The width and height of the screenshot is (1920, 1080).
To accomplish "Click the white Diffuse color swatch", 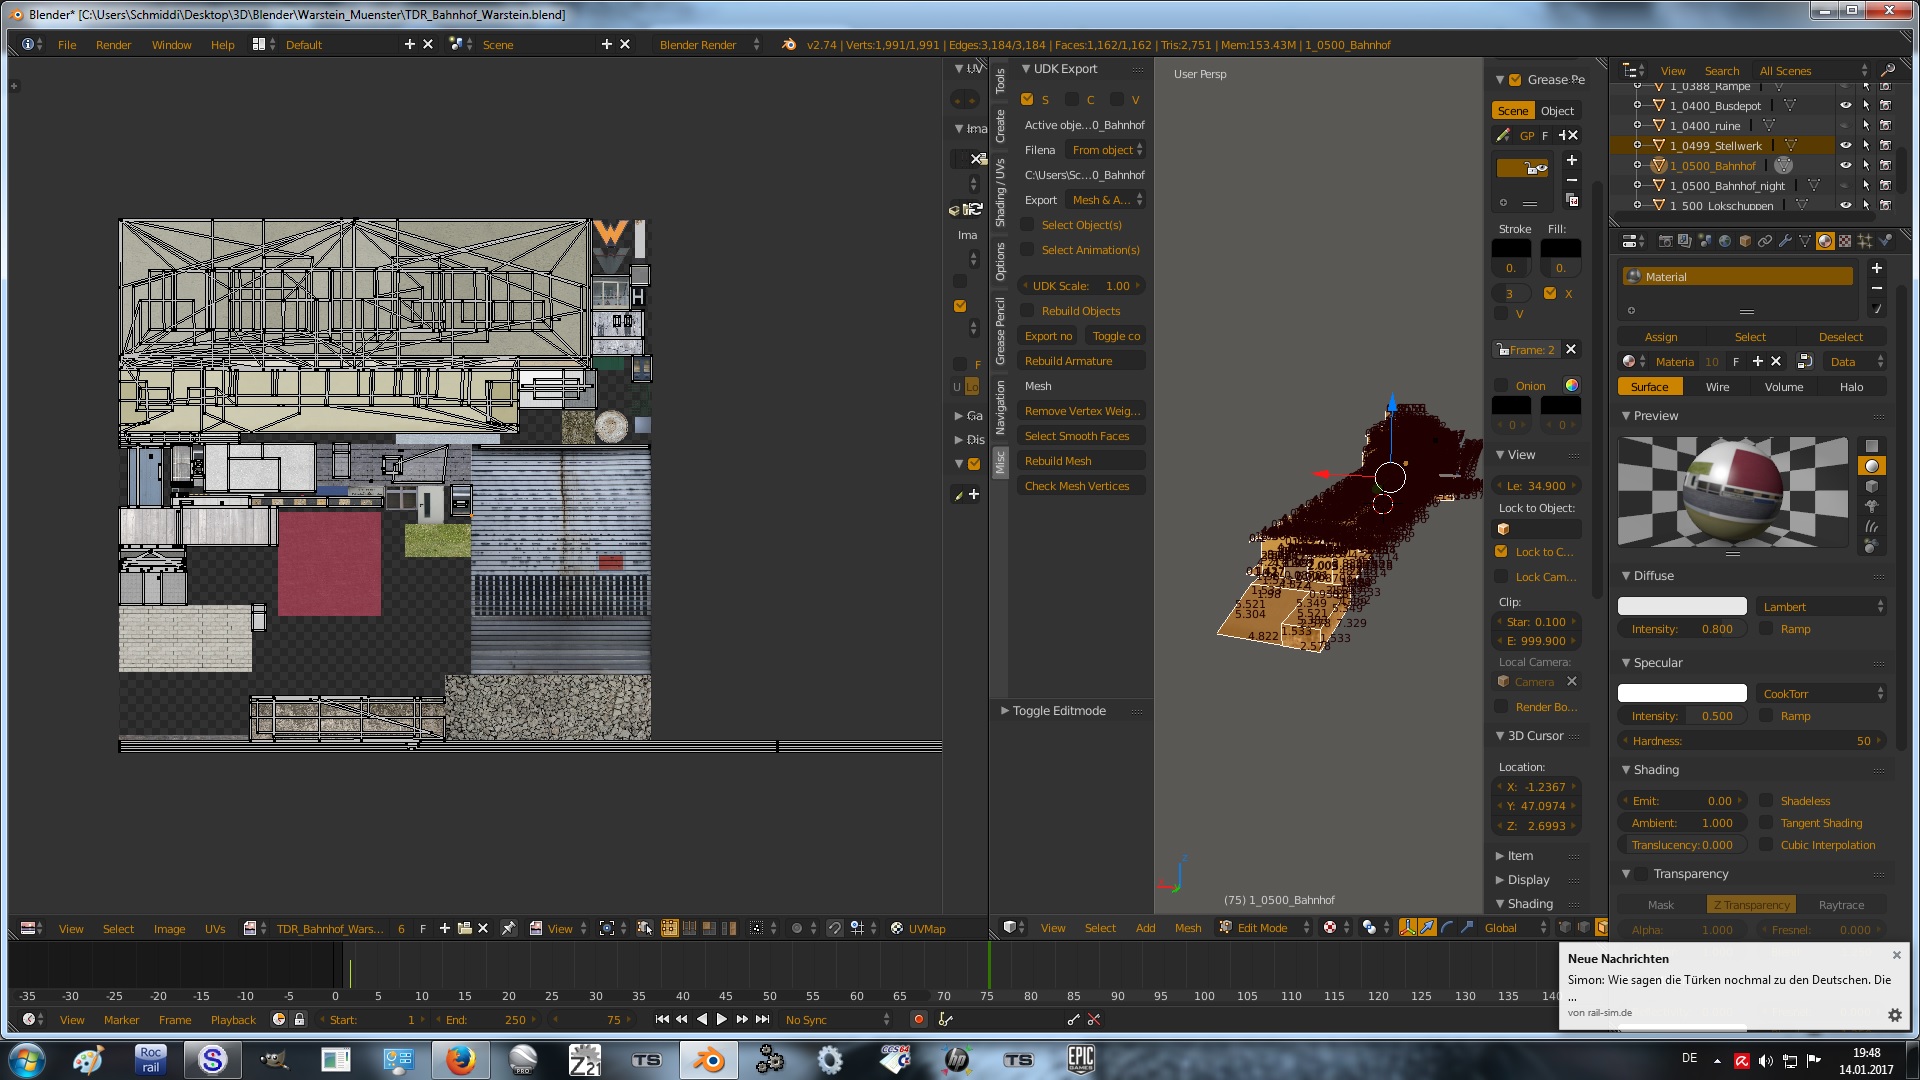I will pos(1682,606).
